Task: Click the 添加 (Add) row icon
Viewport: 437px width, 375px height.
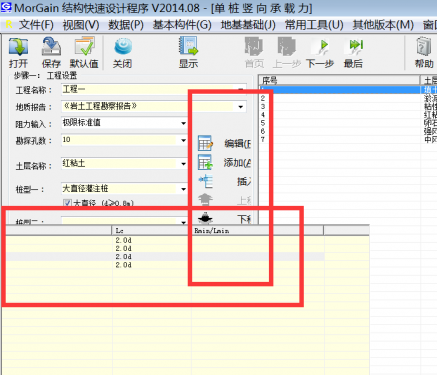Action: pyautogui.click(x=205, y=162)
